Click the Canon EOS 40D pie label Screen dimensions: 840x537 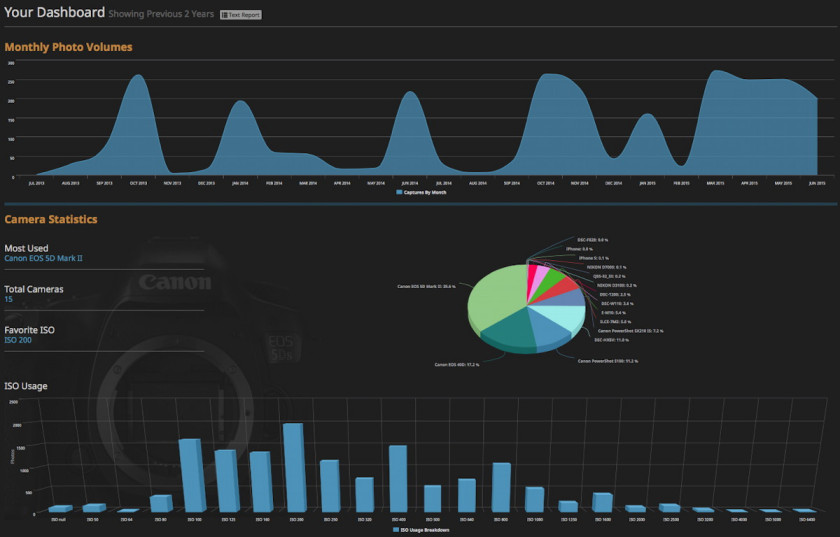tap(456, 364)
